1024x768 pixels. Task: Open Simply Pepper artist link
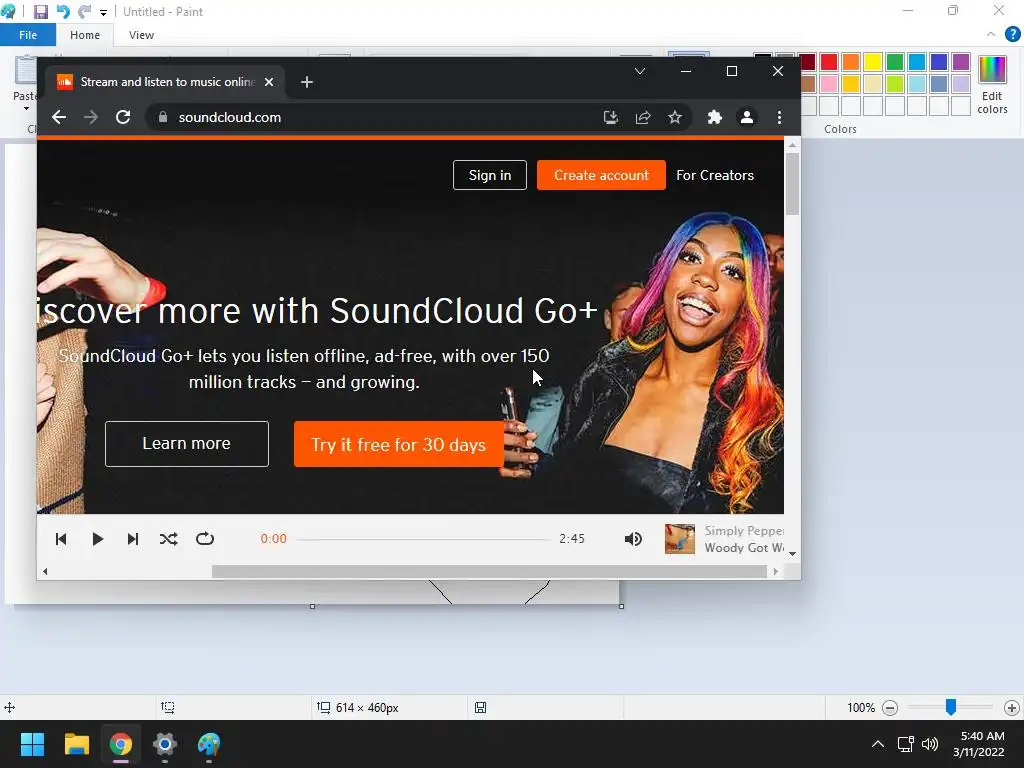(744, 531)
